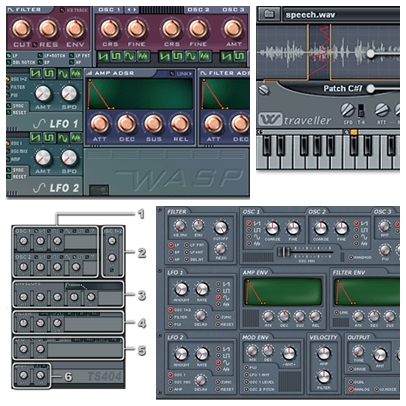
Task: Choose sine shape for WASP LFO 2
Action: 63,137
